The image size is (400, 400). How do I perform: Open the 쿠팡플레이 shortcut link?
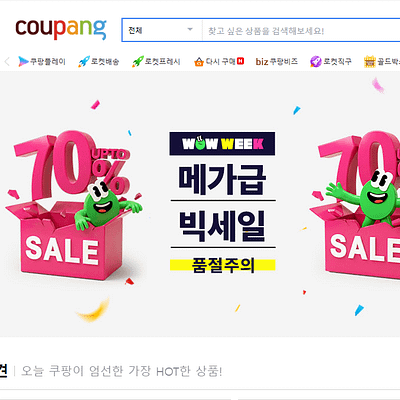point(42,61)
